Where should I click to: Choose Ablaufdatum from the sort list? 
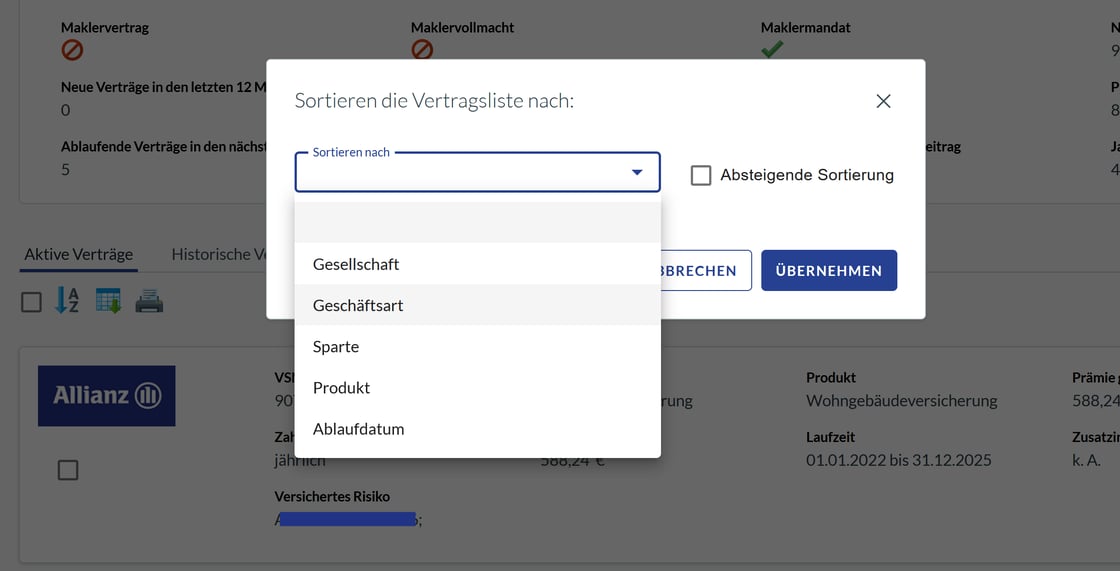coord(358,428)
